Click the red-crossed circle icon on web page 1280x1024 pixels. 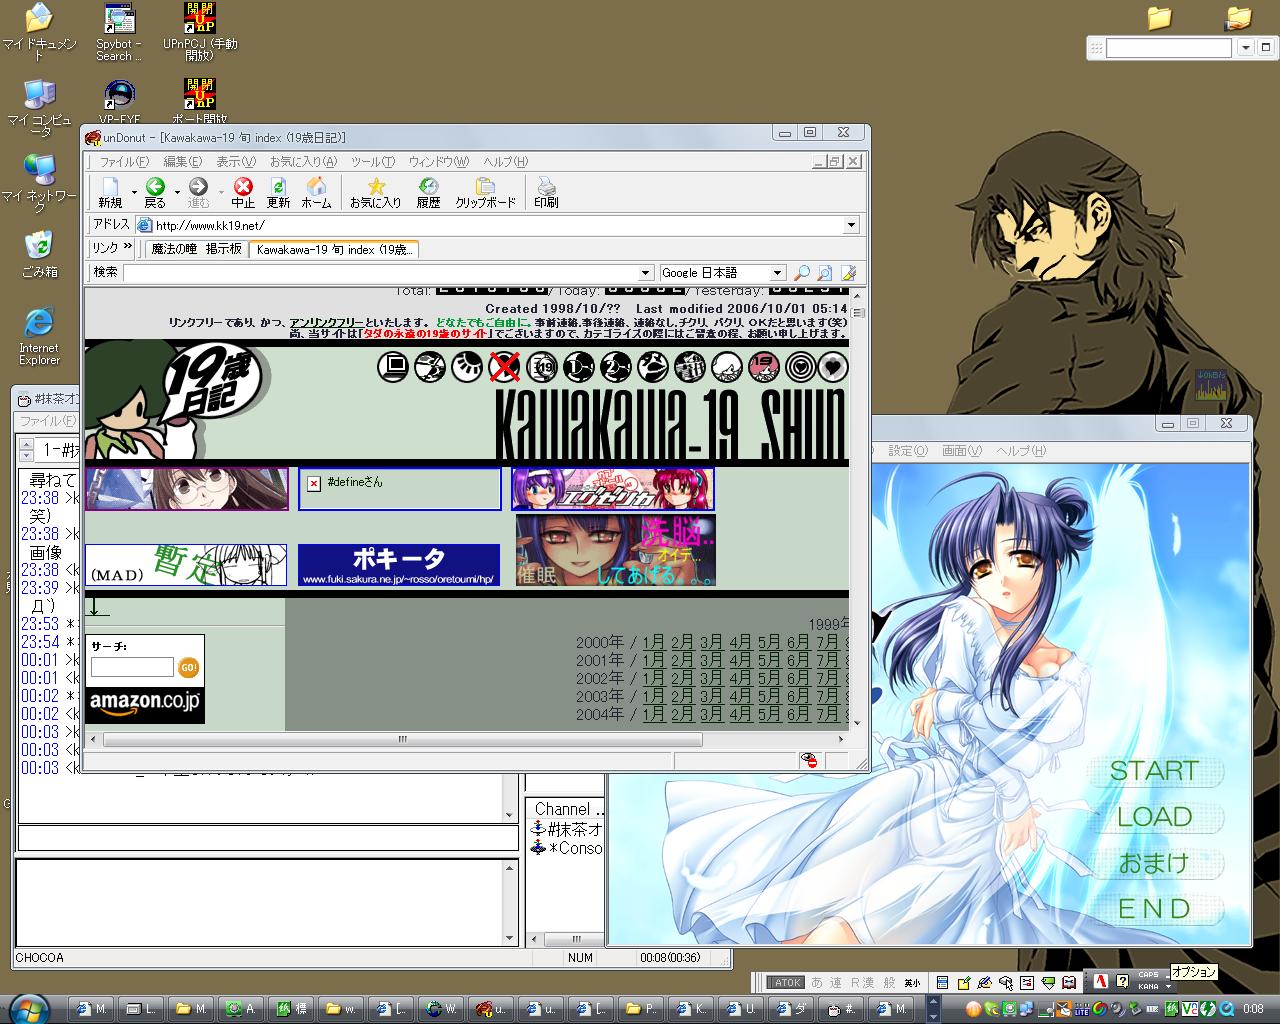pos(504,367)
